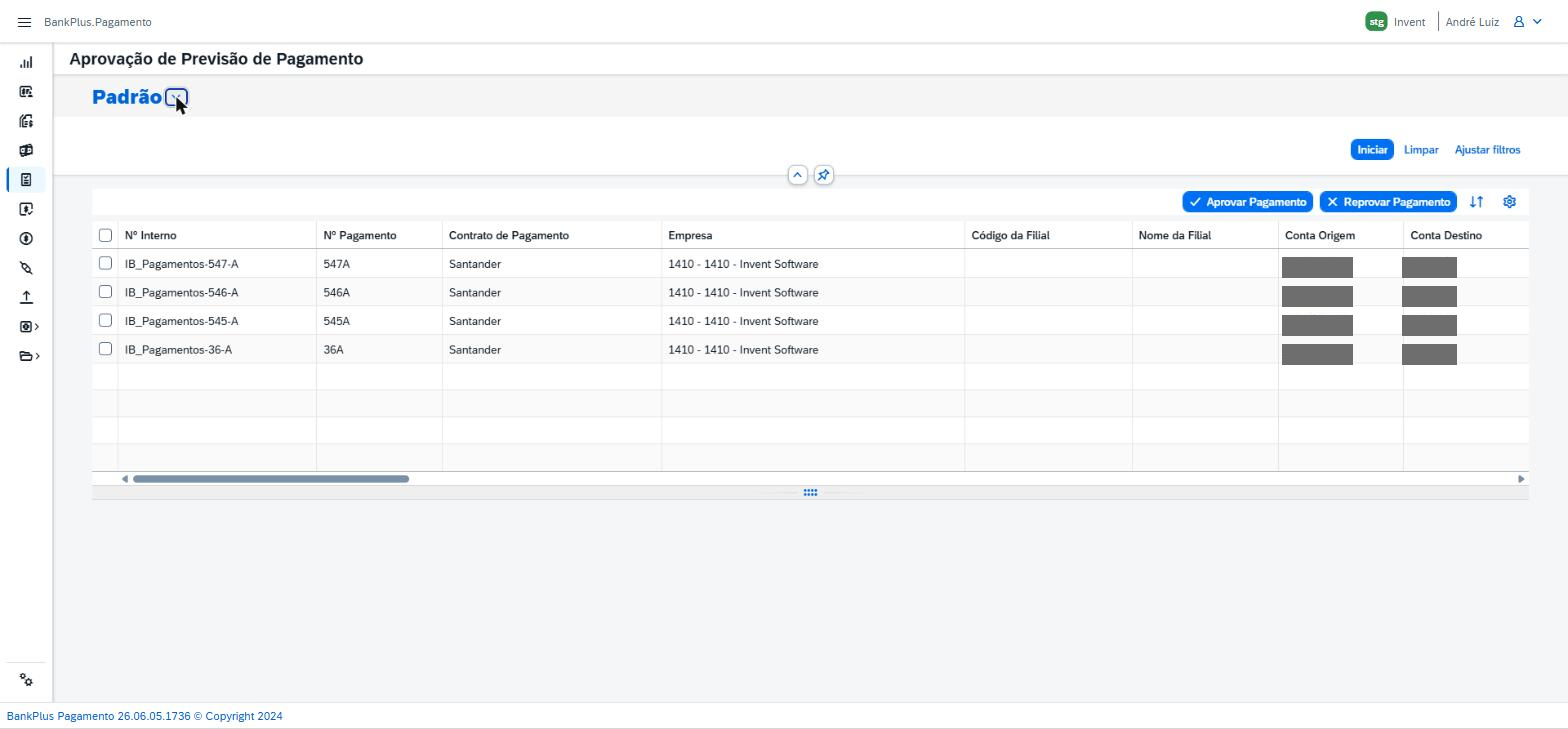The width and height of the screenshot is (1568, 729).
Task: Click the Contrato de Pagamento column header
Action: coord(551,235)
